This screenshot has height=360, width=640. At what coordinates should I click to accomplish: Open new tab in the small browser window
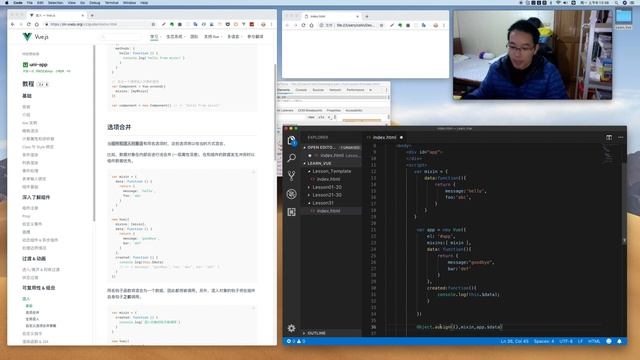(367, 16)
